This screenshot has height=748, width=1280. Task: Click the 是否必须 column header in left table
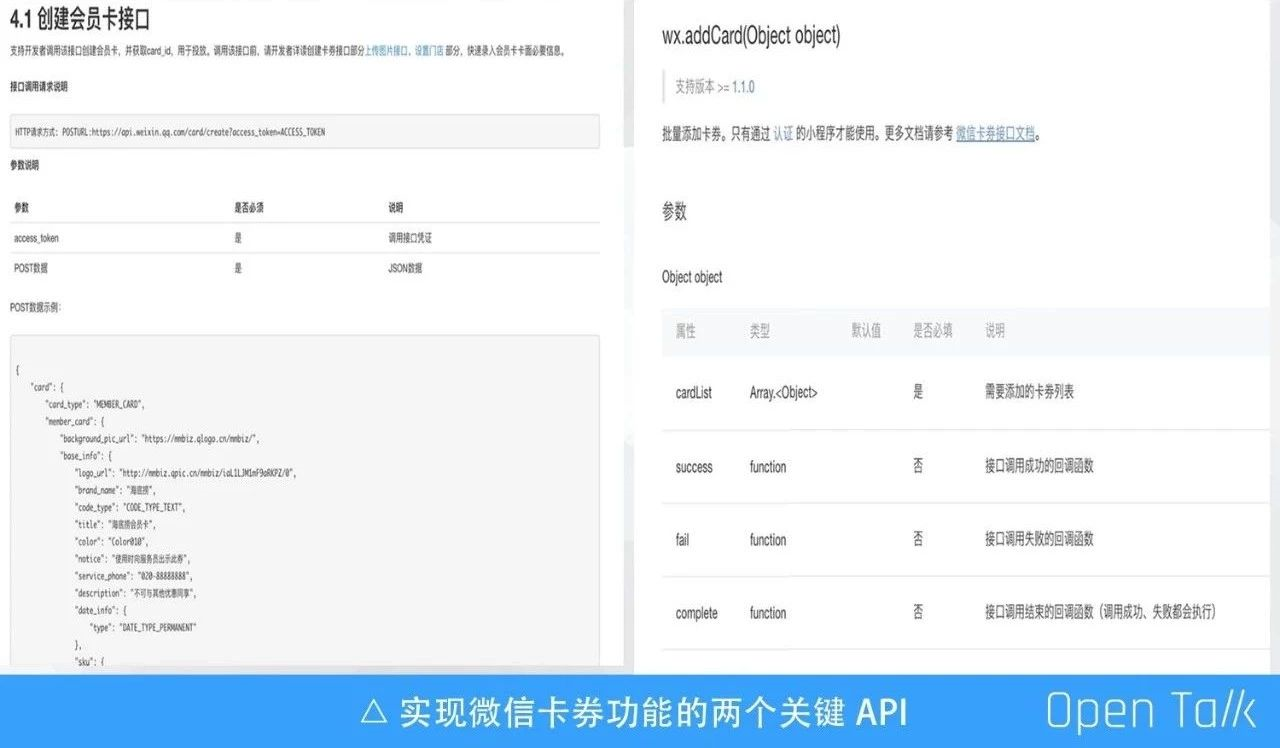(x=248, y=208)
